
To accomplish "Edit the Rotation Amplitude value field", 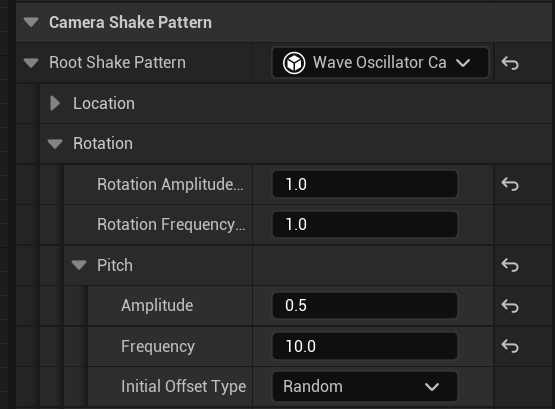I will (365, 184).
